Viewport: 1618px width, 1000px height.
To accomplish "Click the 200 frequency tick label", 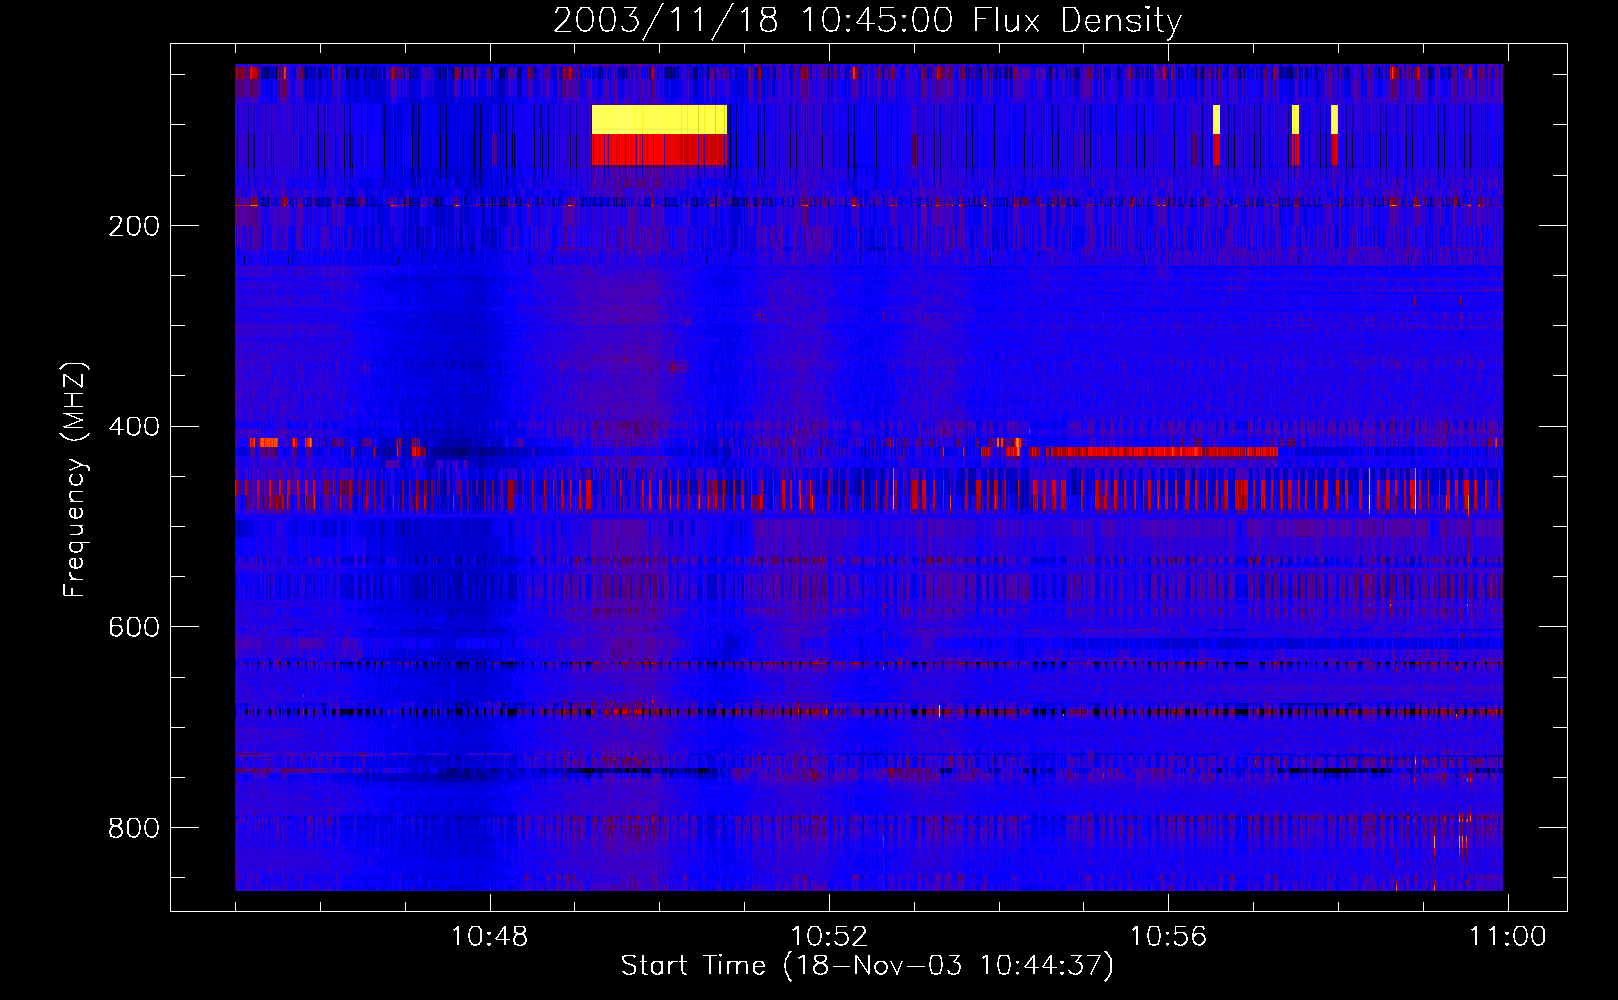I will pos(134,226).
